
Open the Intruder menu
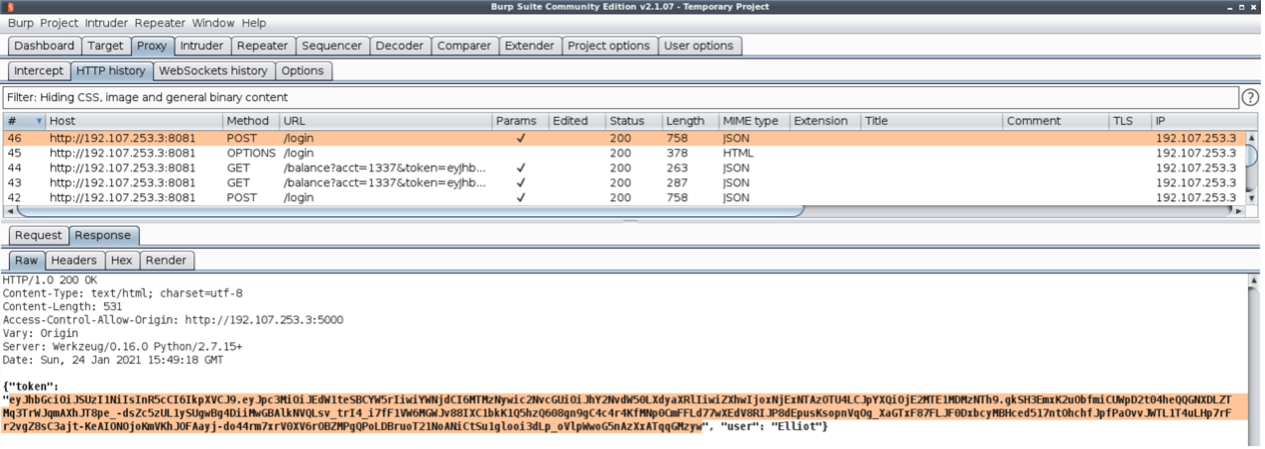pos(107,23)
